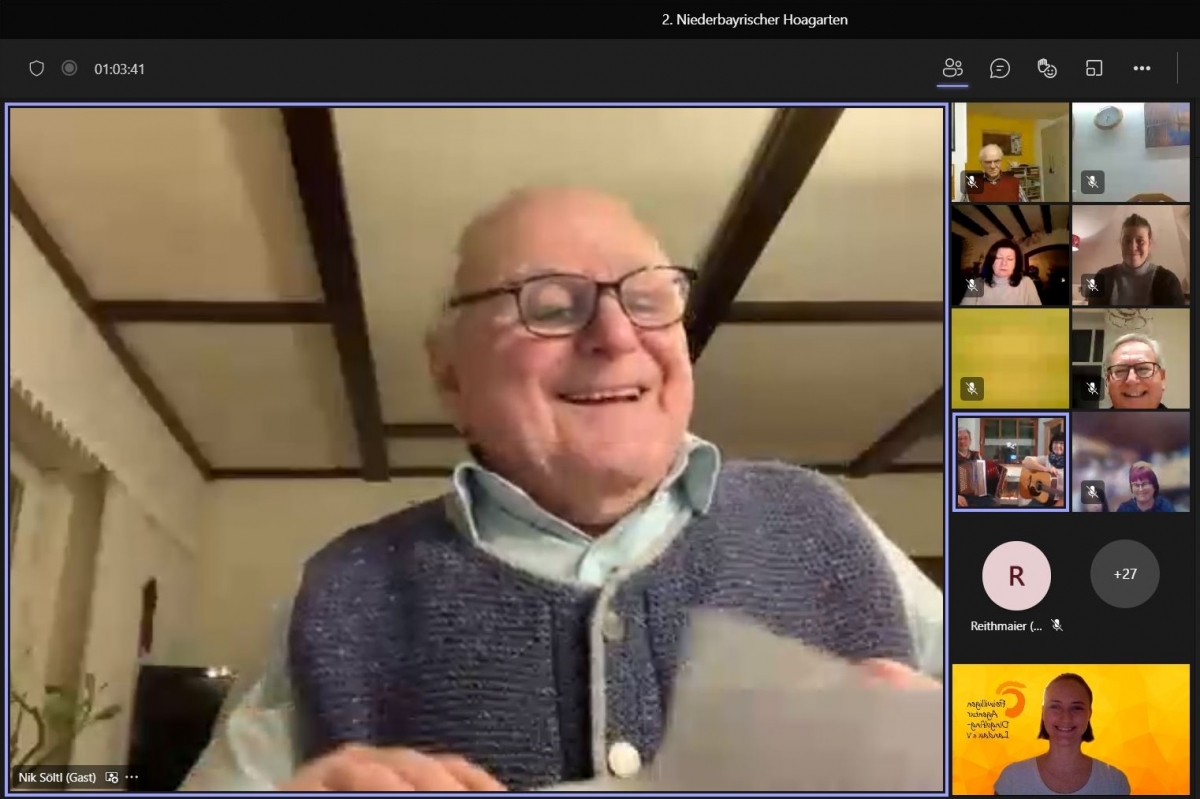This screenshot has width=1200, height=799.
Task: Click the shield security icon
Action: tap(37, 68)
